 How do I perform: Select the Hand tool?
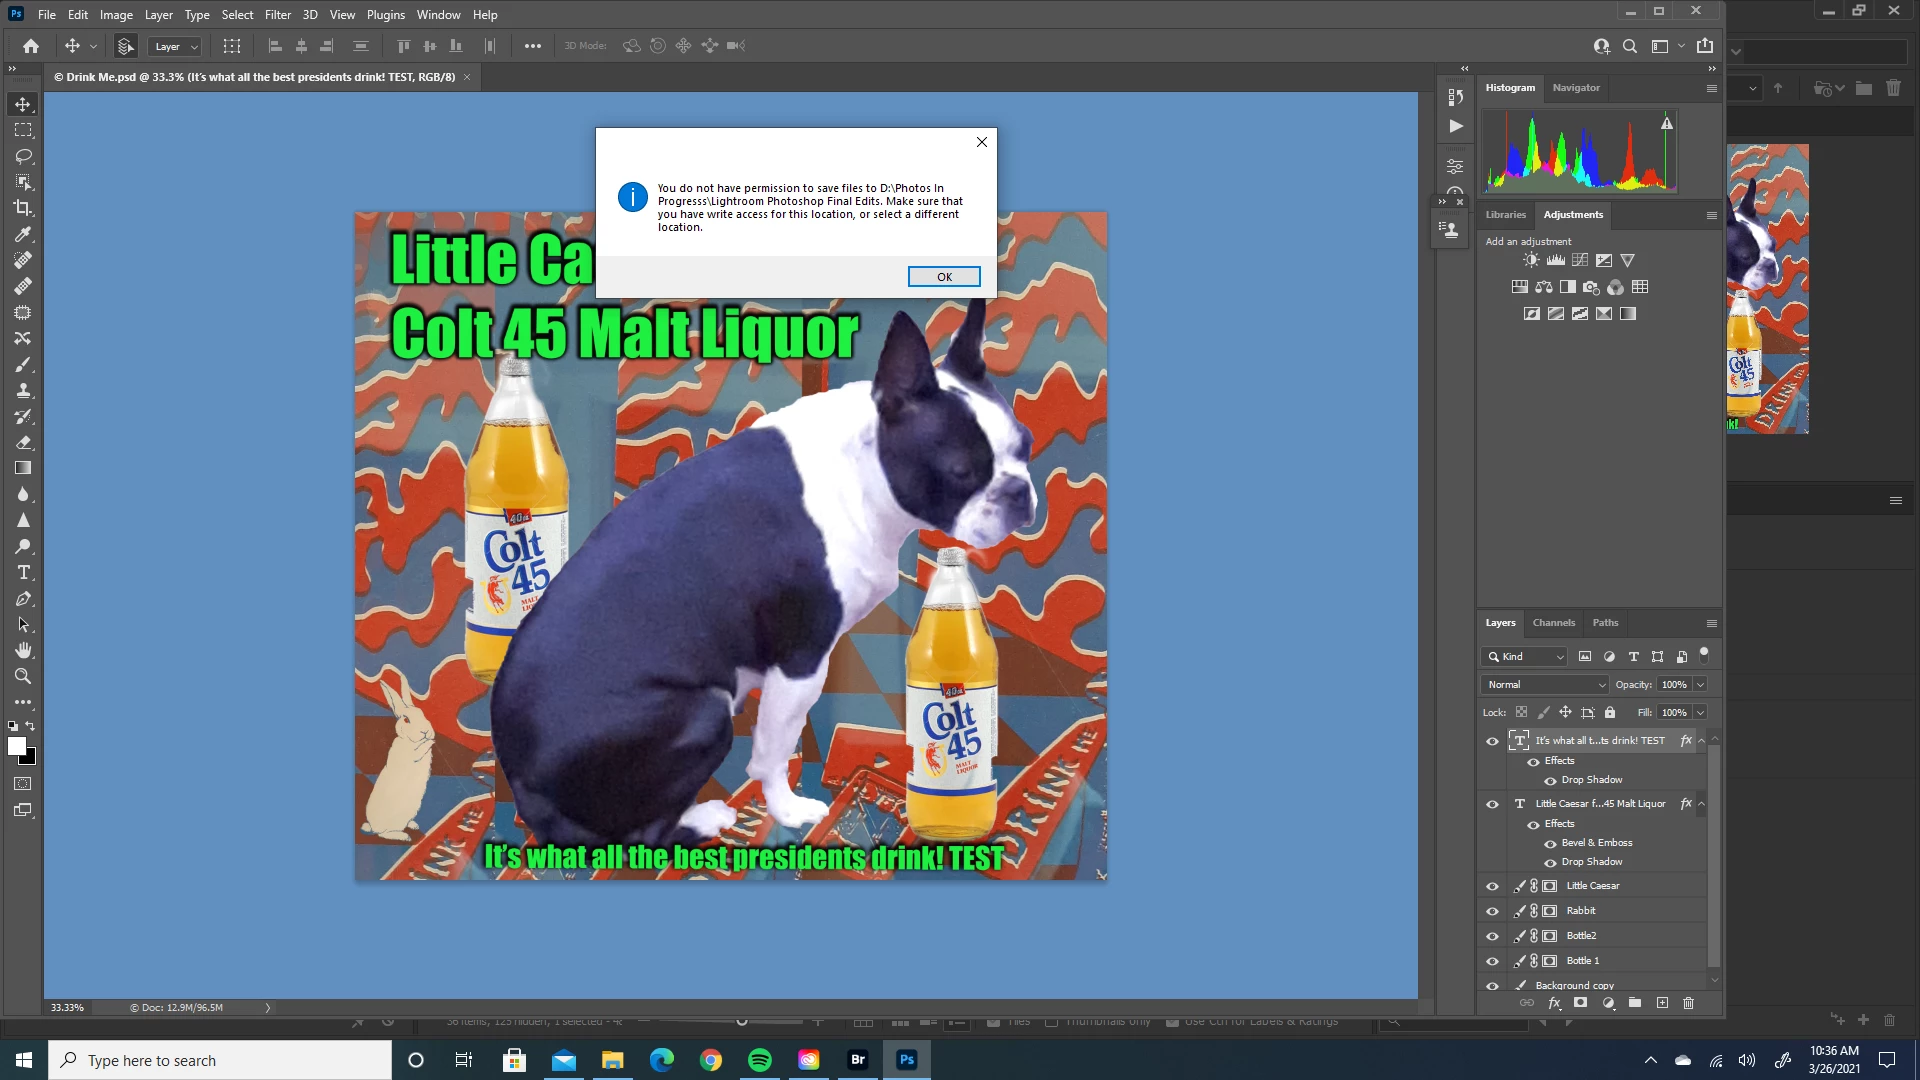click(23, 651)
